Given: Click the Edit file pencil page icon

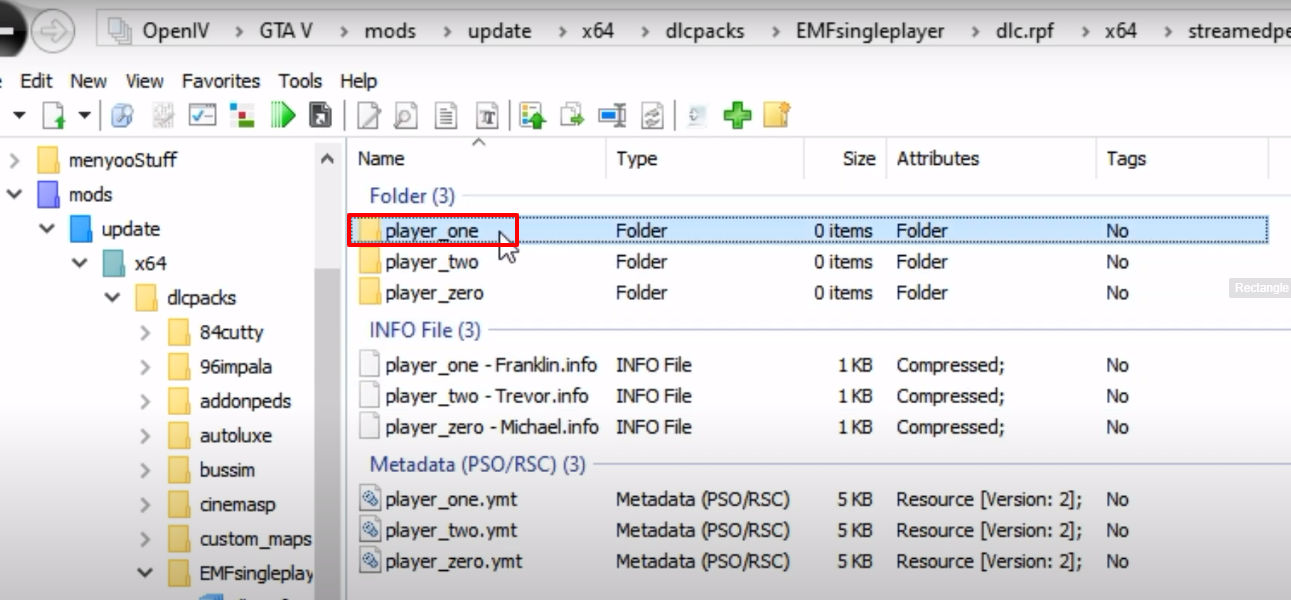Looking at the screenshot, I should (369, 115).
